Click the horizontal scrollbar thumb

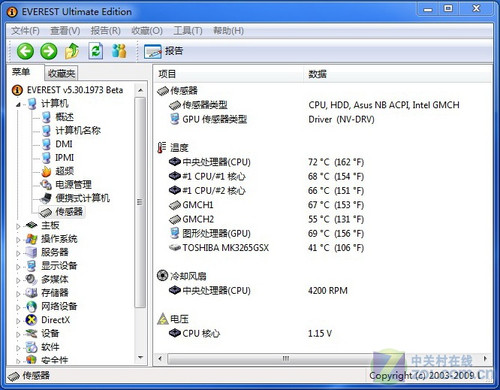(285, 359)
